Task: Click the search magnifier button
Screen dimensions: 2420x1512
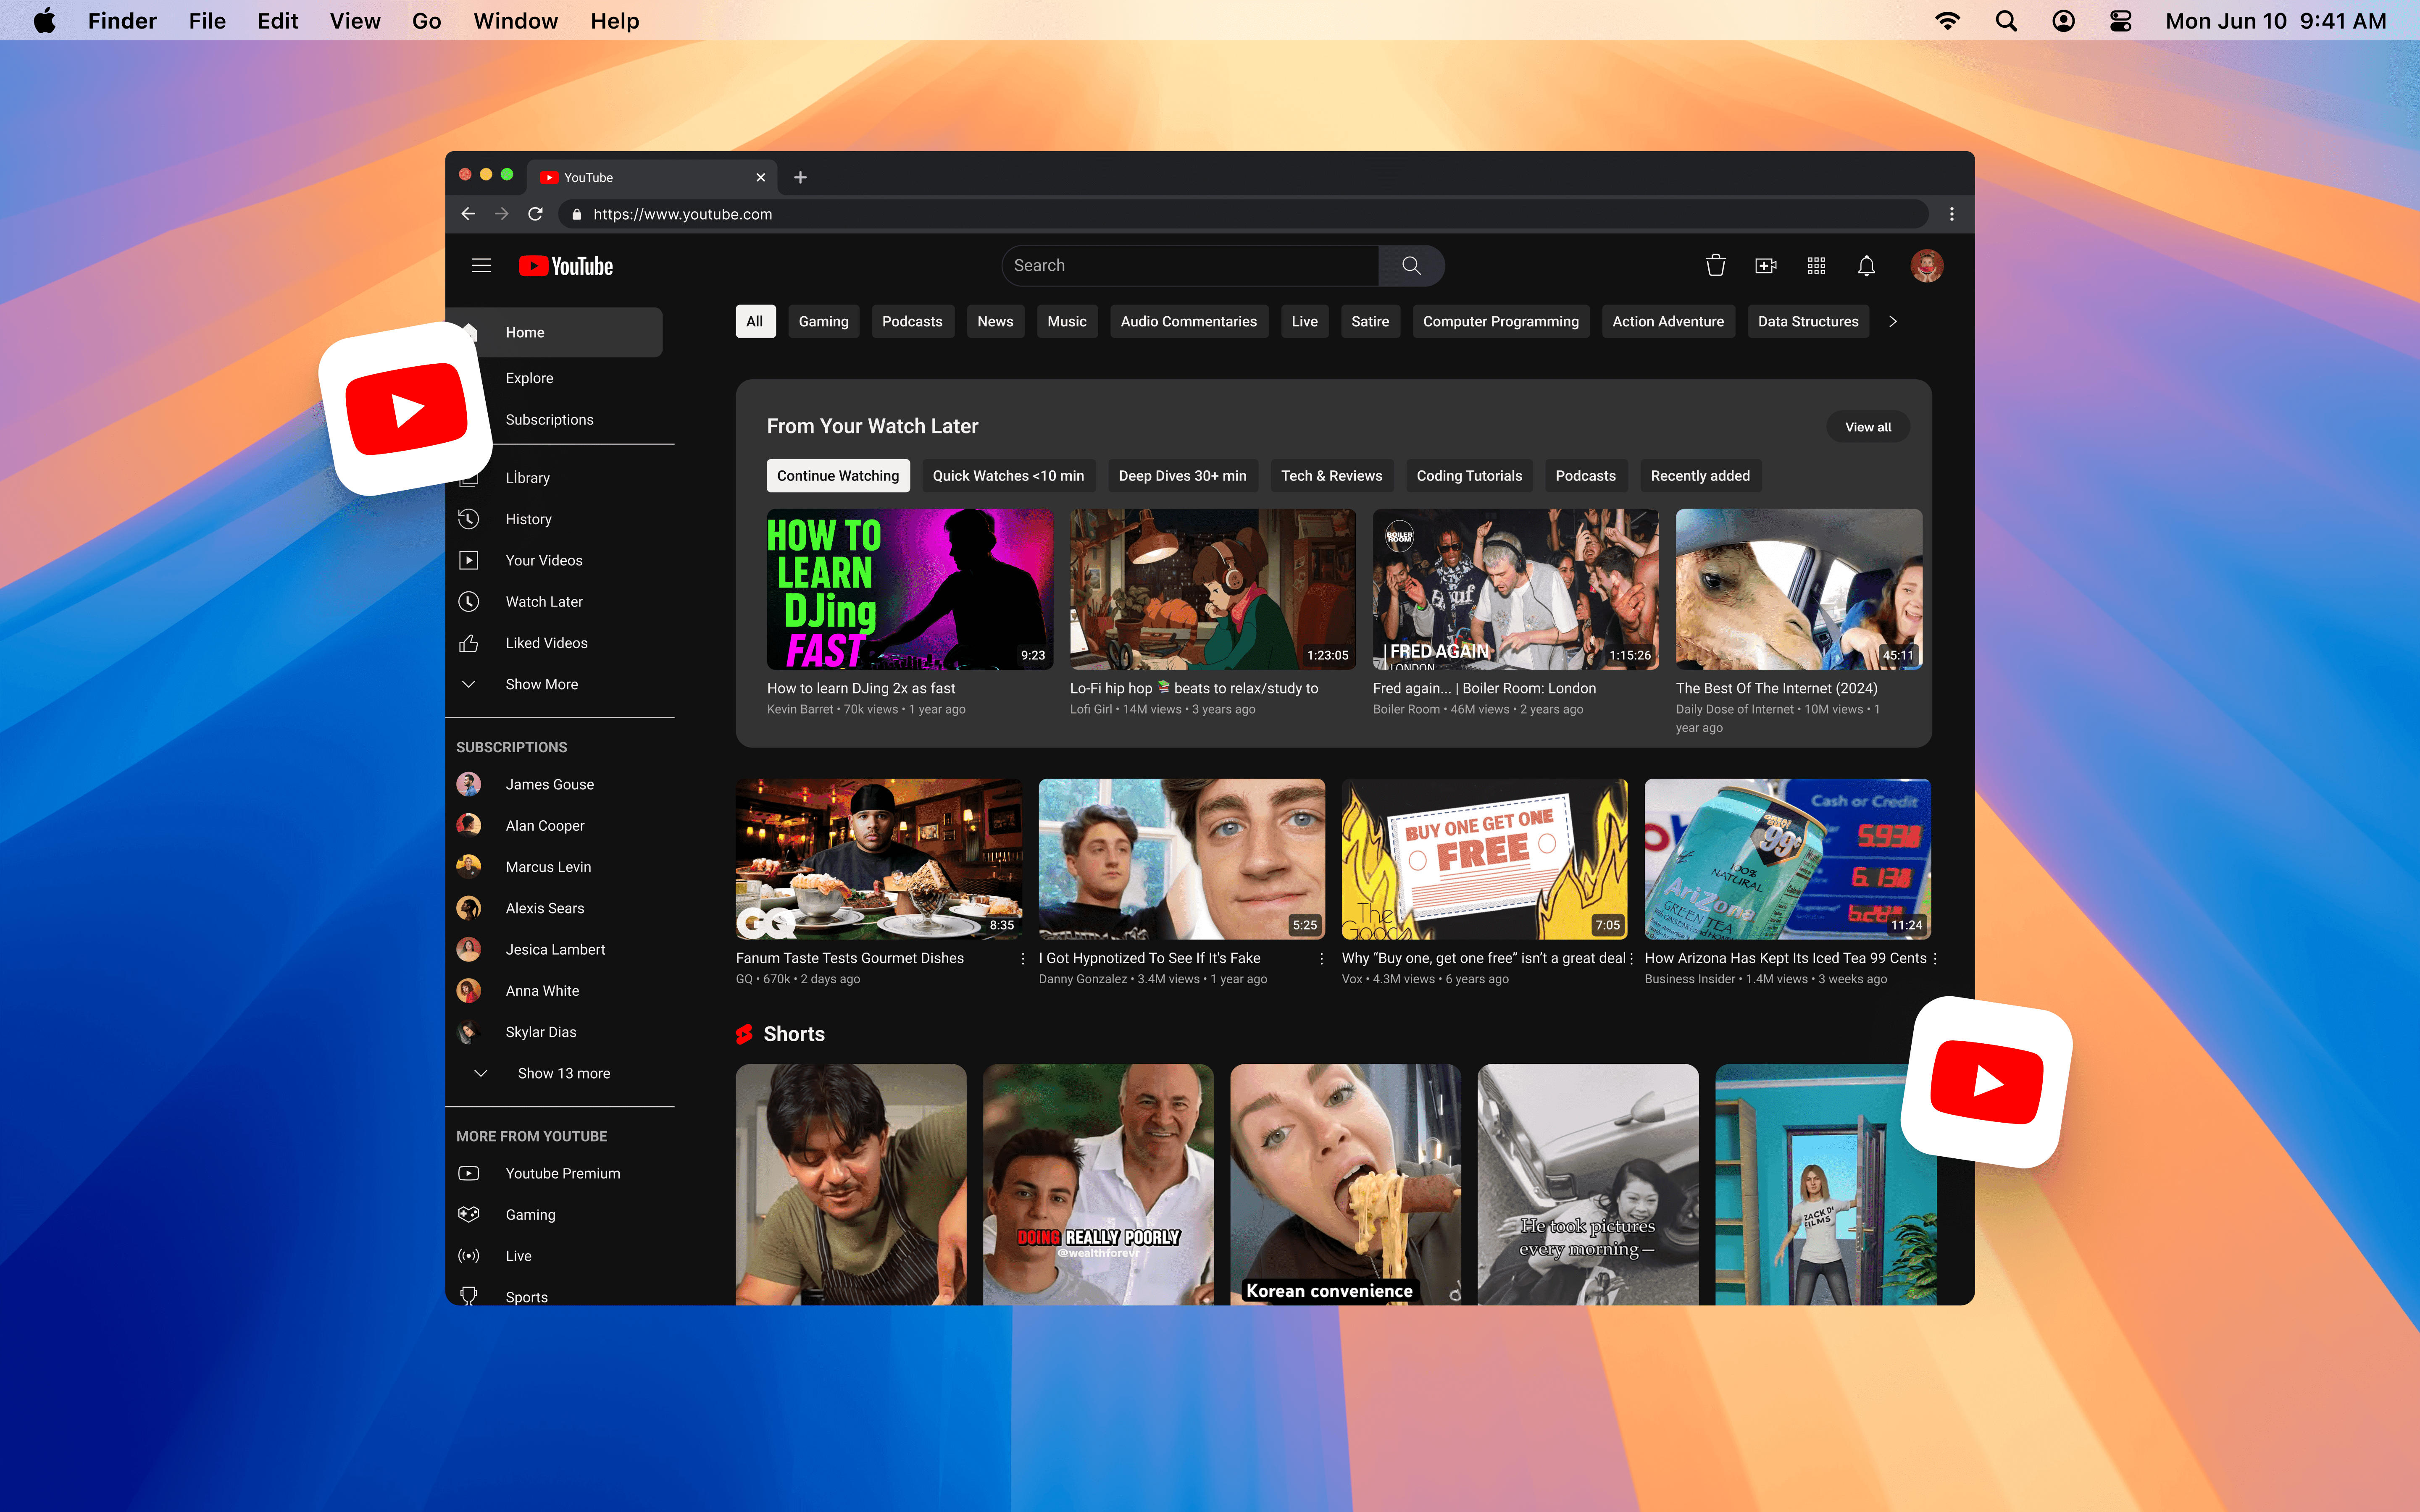Action: click(x=1411, y=265)
